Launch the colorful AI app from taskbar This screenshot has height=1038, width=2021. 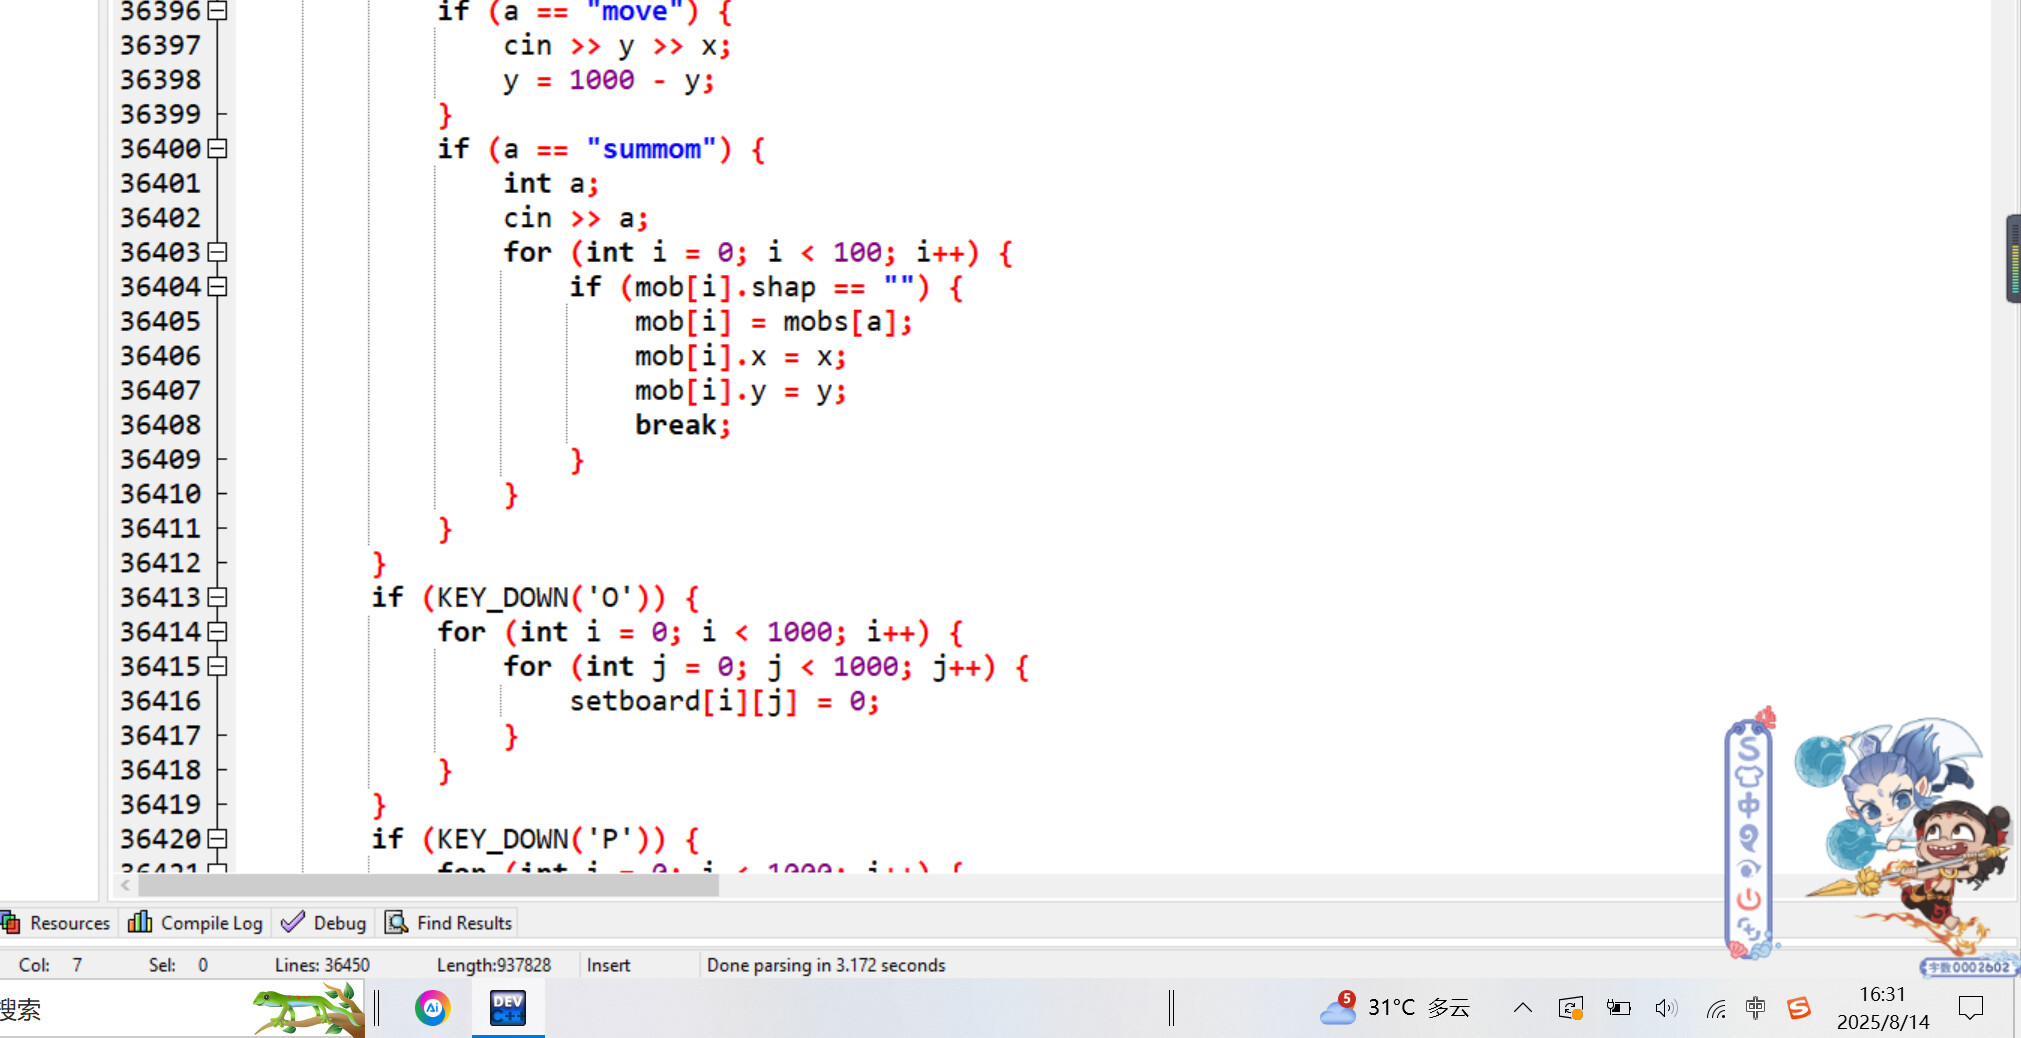tap(433, 1008)
